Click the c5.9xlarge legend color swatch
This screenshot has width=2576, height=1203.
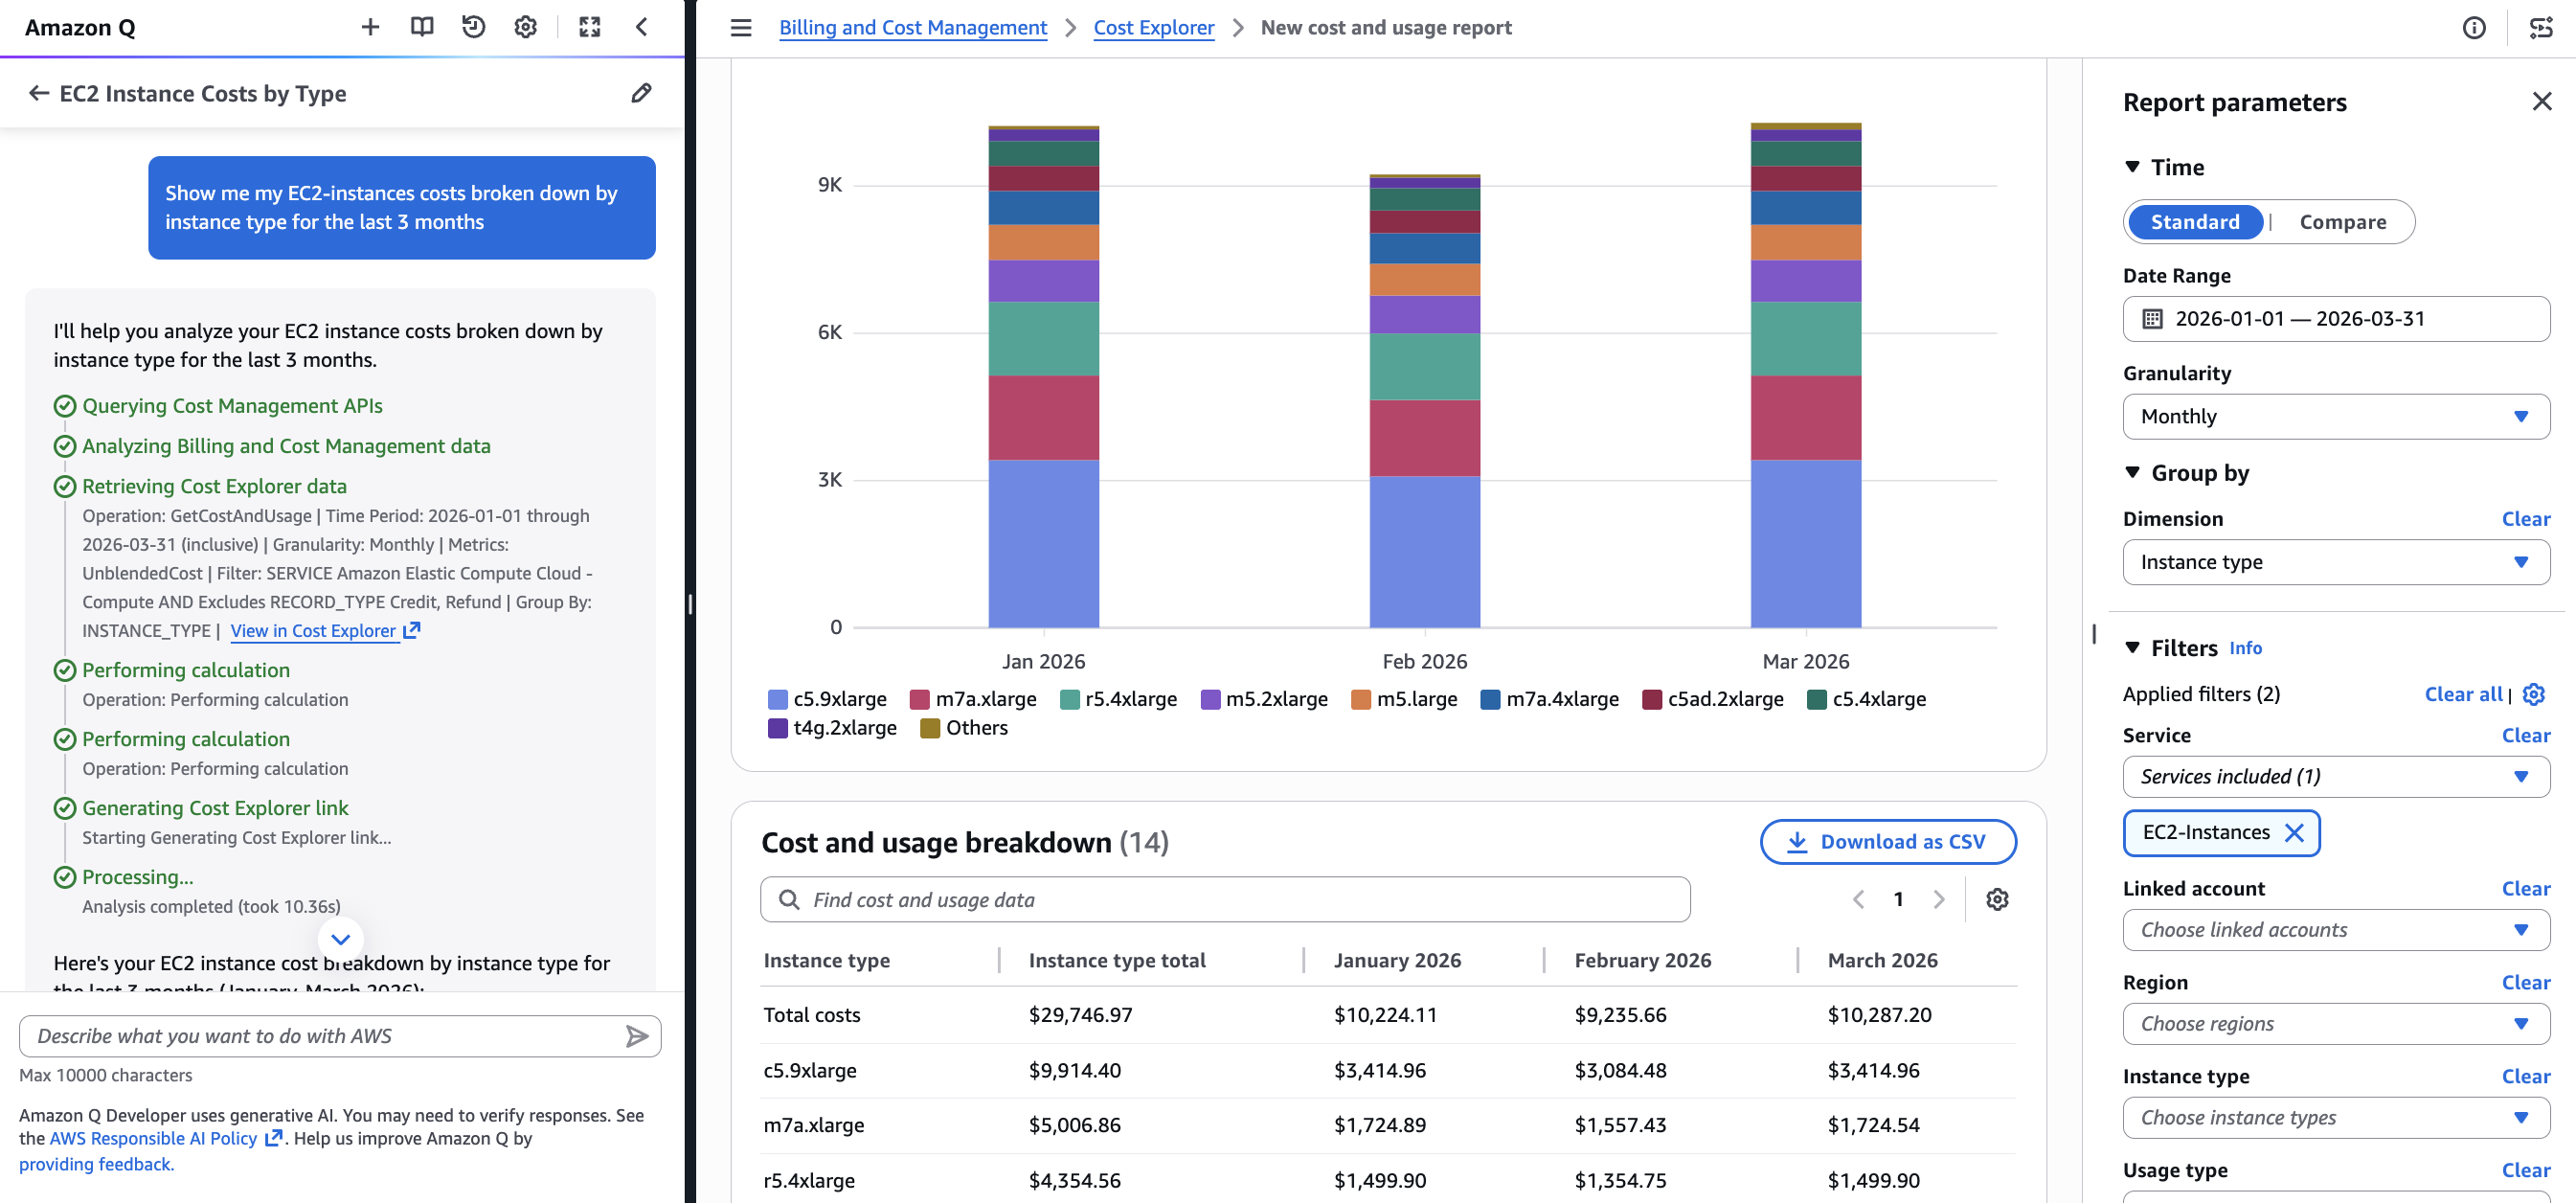776,698
